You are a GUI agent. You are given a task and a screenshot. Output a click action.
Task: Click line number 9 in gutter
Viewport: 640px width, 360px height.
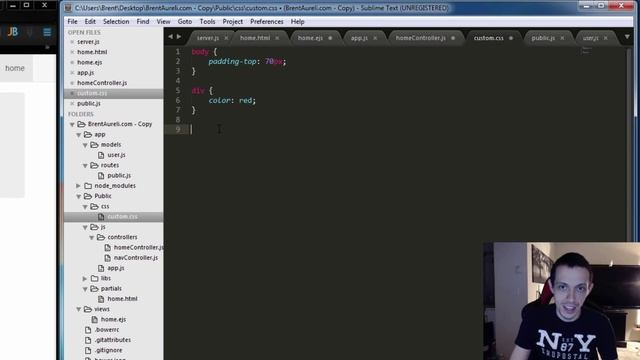click(178, 129)
